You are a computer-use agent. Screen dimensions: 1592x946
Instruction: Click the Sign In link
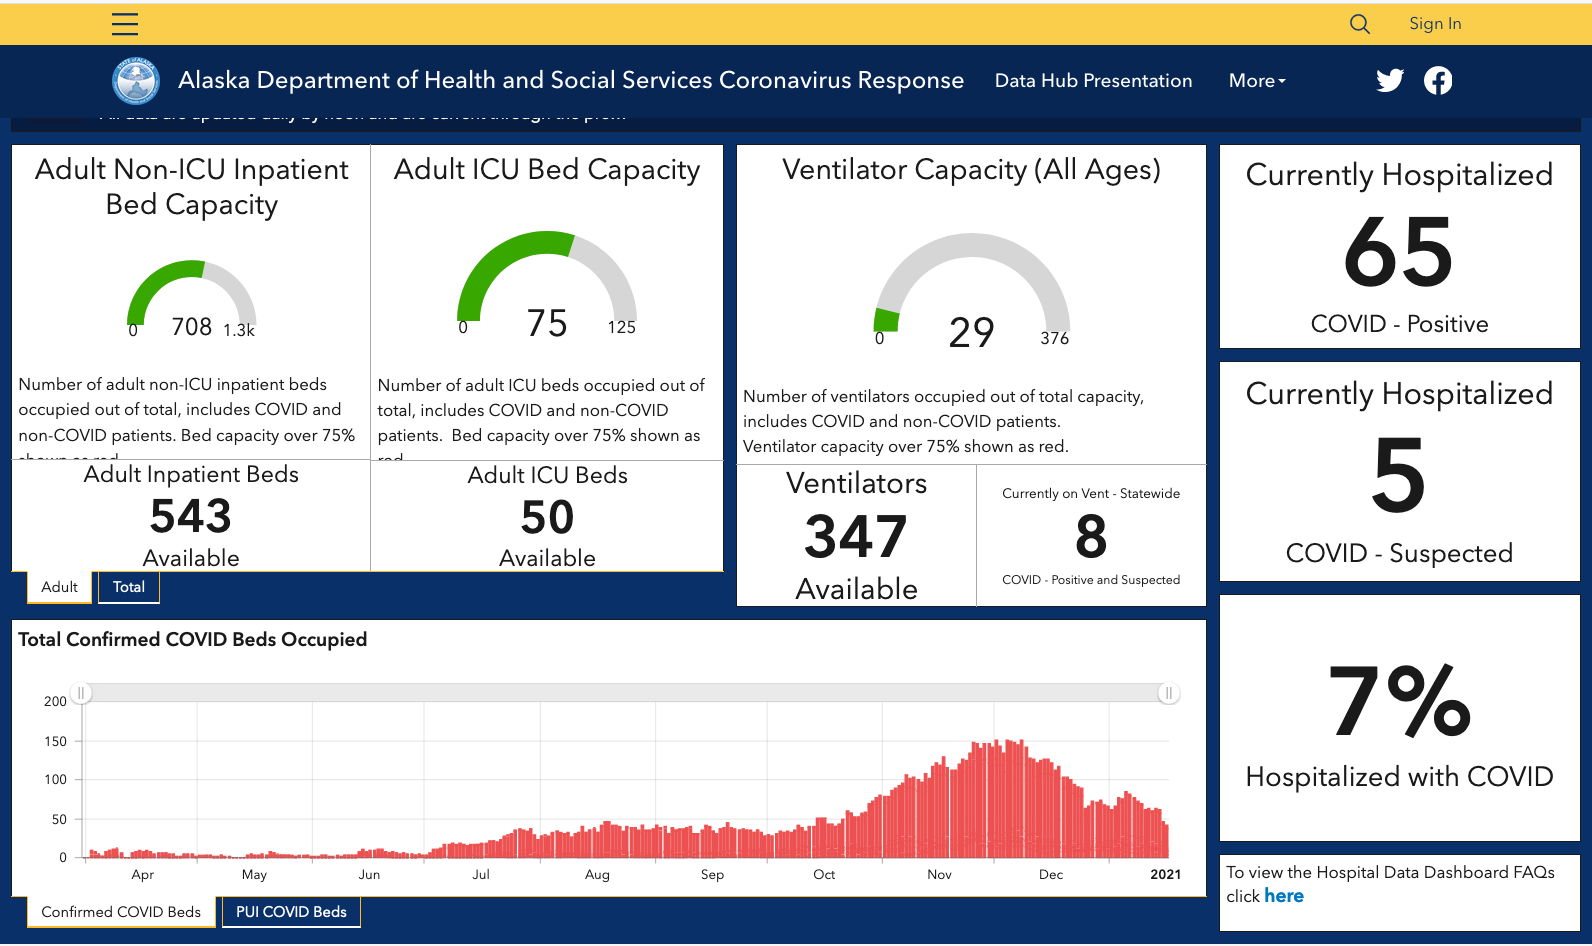coord(1435,24)
